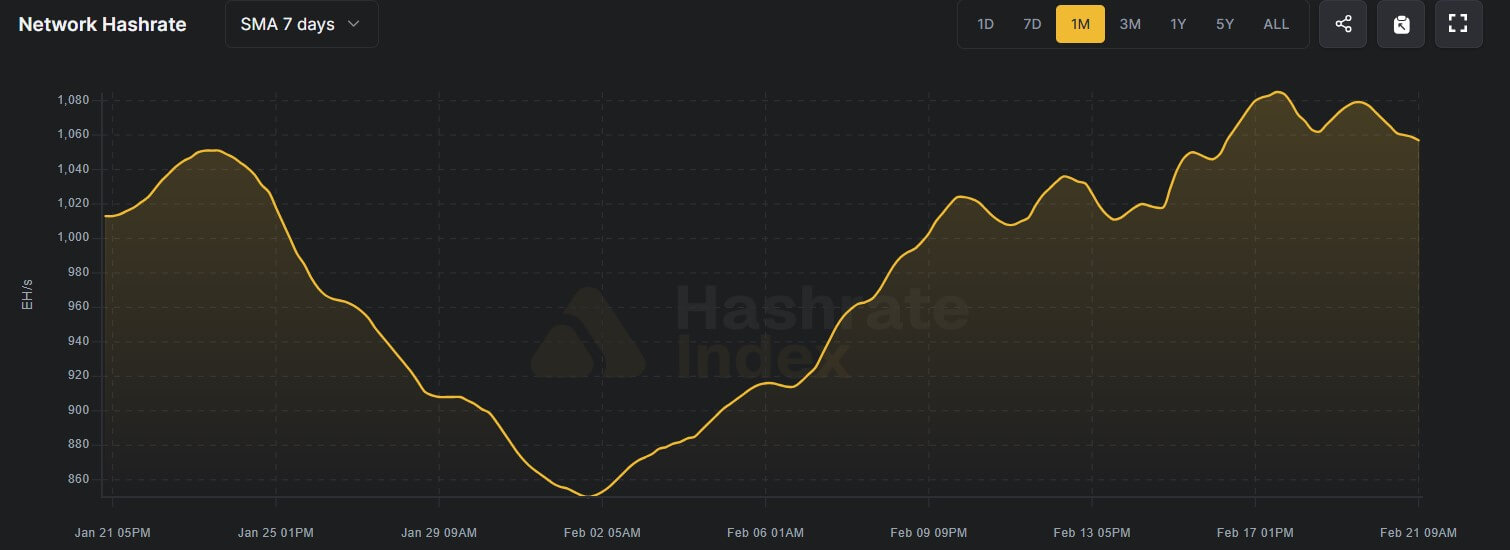The height and width of the screenshot is (550, 1510).
Task: Choose the 5Y time range
Action: point(1225,24)
